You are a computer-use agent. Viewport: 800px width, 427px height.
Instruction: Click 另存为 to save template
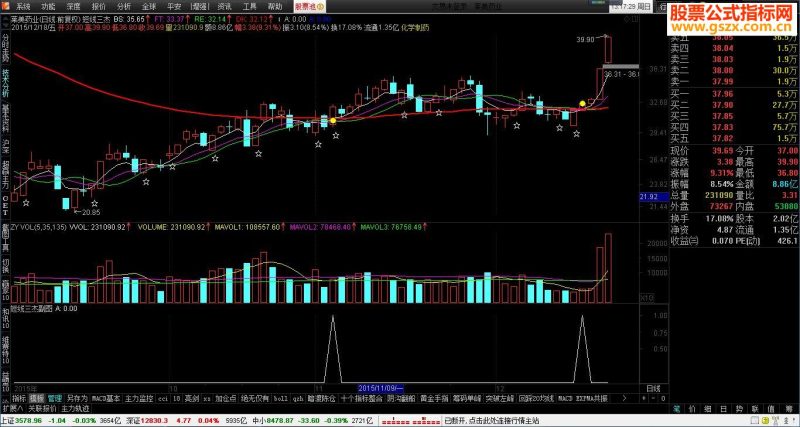click(x=77, y=398)
